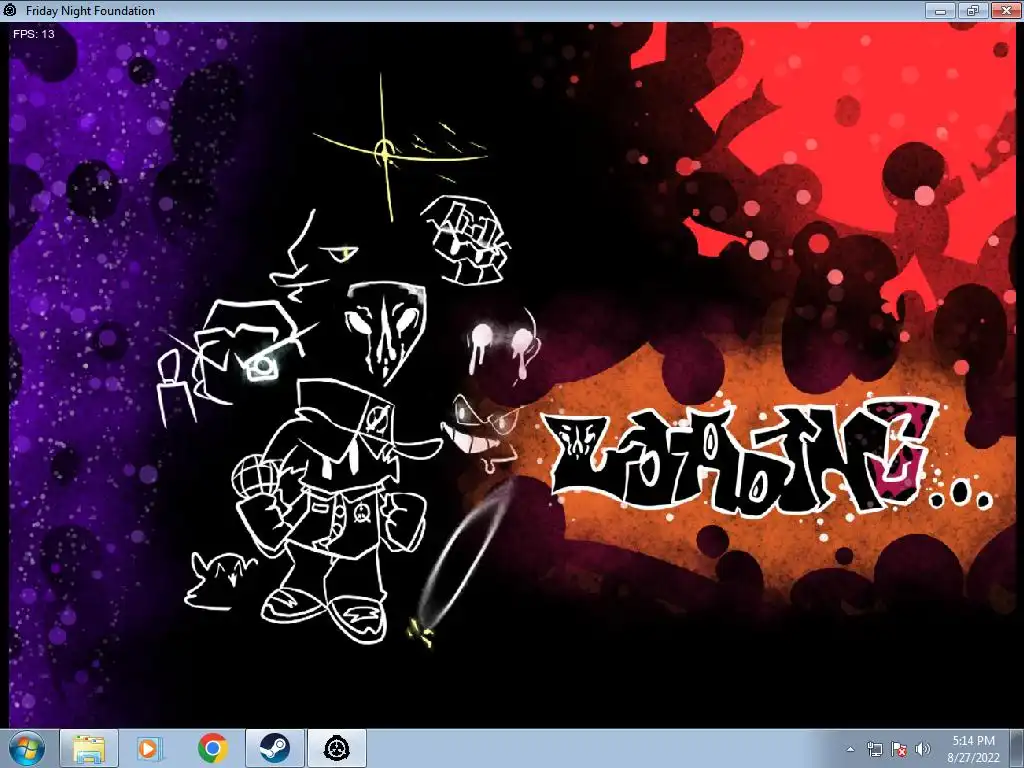The image size is (1024, 768).
Task: Open the Action Center flag icon
Action: click(x=899, y=750)
